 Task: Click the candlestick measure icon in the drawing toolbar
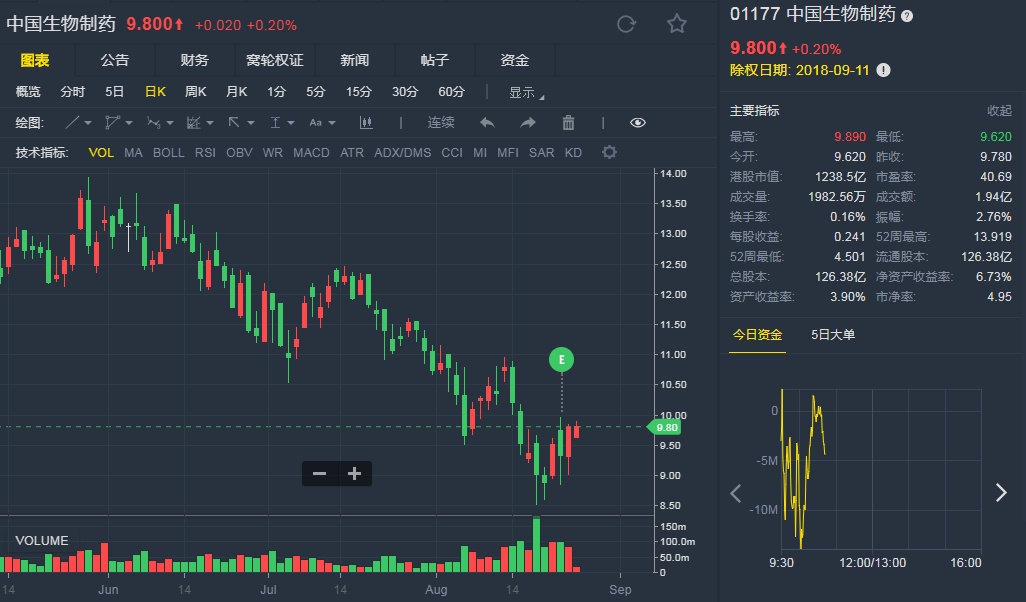click(x=366, y=123)
